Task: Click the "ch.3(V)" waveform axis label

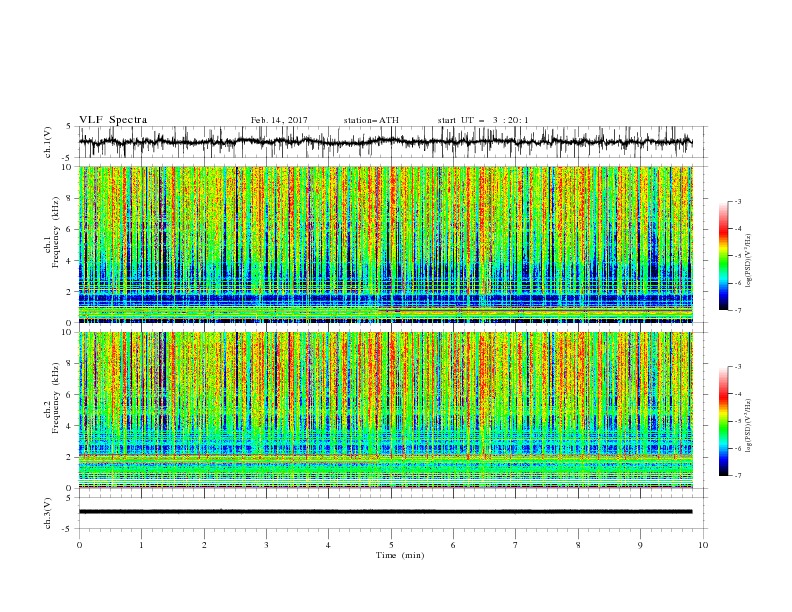Action: click(x=48, y=513)
